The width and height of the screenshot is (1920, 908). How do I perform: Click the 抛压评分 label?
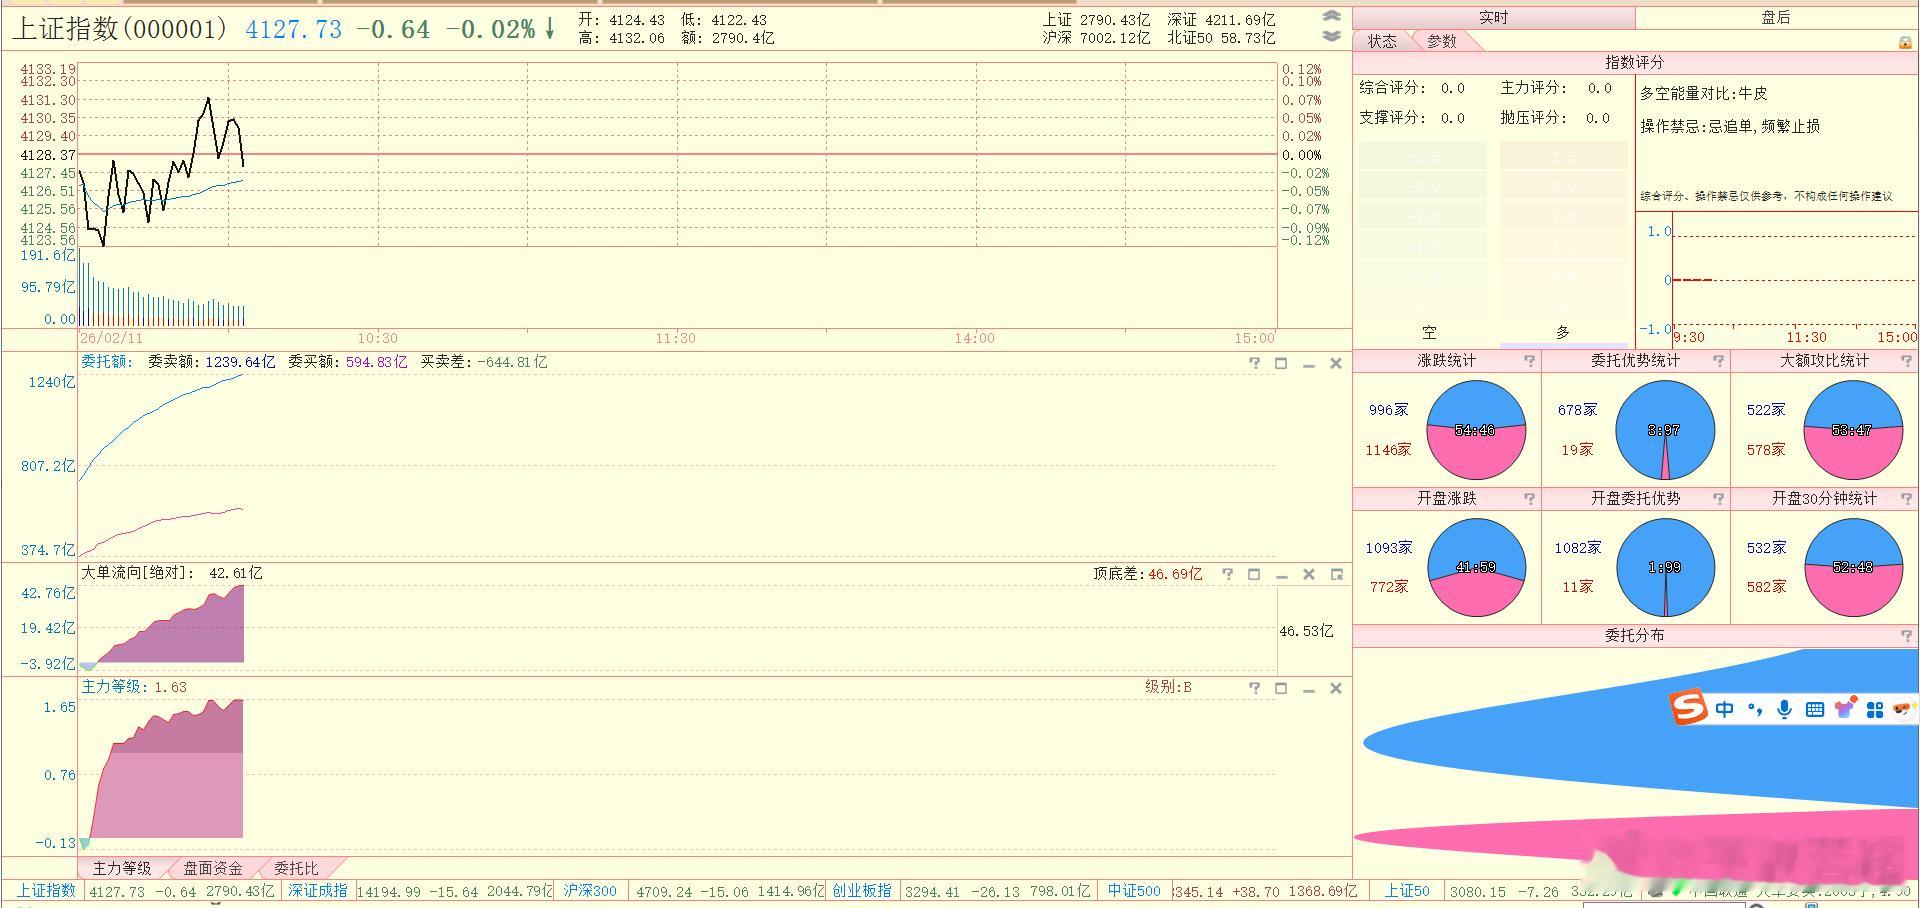1533,118
